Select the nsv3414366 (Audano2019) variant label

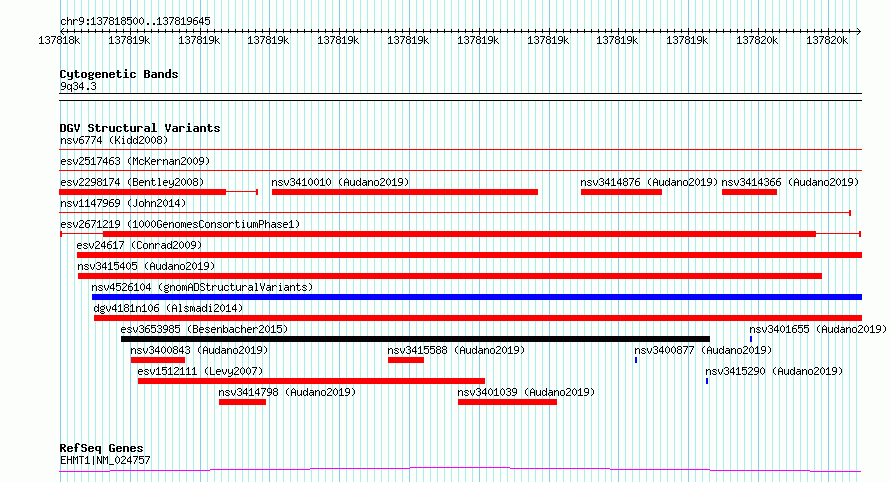[790, 182]
